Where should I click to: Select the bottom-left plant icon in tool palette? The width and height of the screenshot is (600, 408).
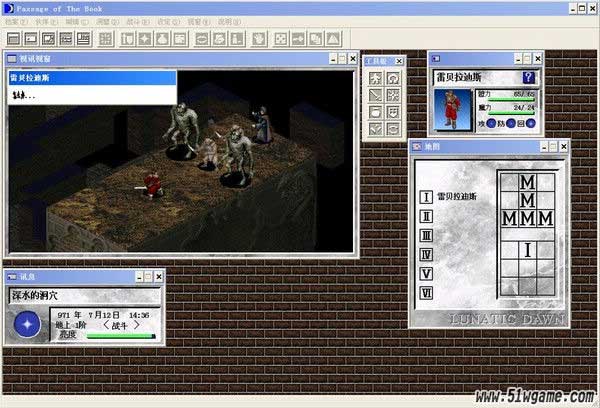pos(375,129)
